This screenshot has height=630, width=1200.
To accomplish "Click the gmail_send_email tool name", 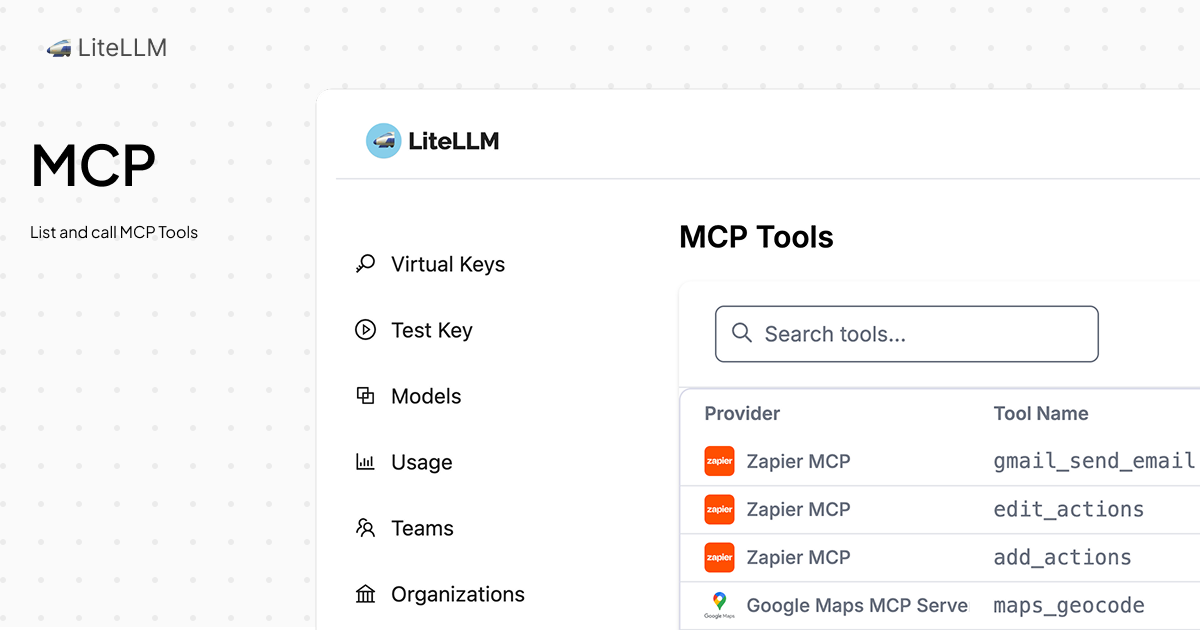I will [x=1093, y=461].
